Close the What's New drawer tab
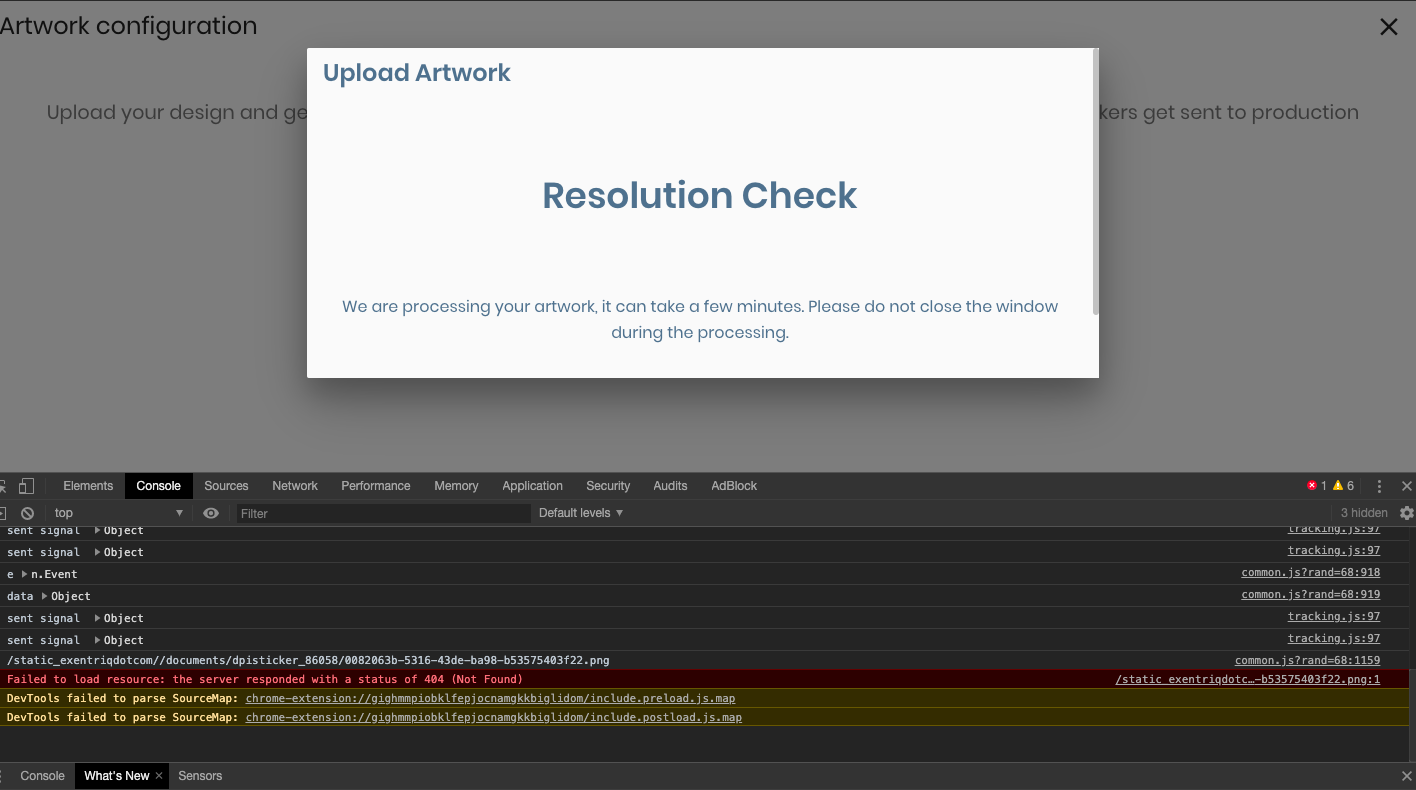 pos(159,776)
